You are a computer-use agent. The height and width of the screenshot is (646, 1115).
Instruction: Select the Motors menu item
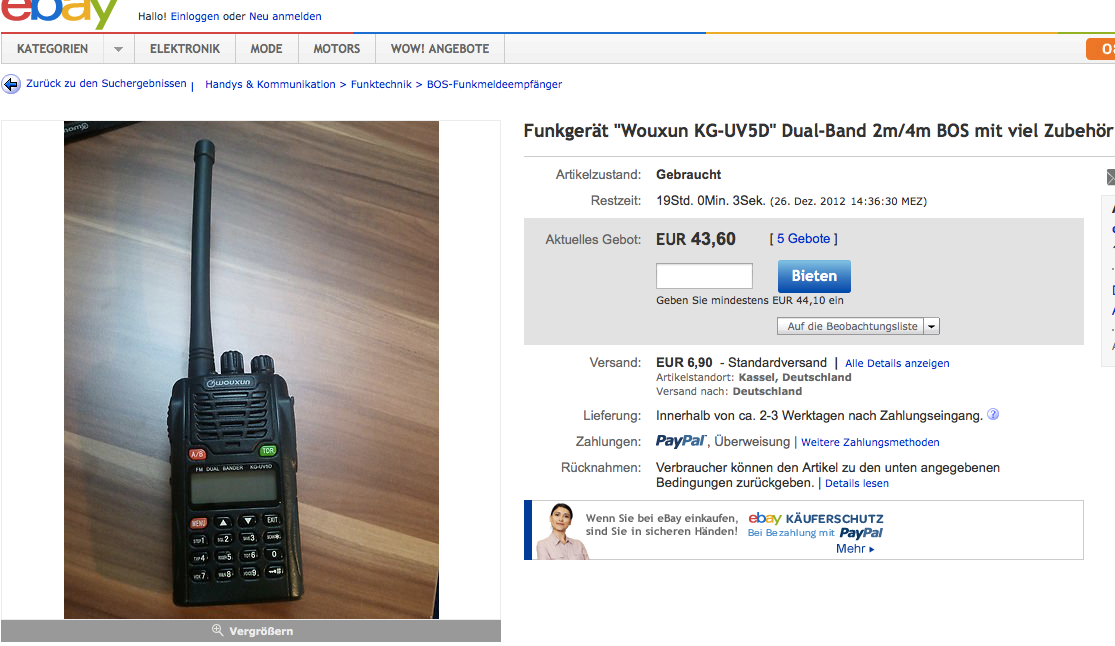pyautogui.click(x=336, y=49)
